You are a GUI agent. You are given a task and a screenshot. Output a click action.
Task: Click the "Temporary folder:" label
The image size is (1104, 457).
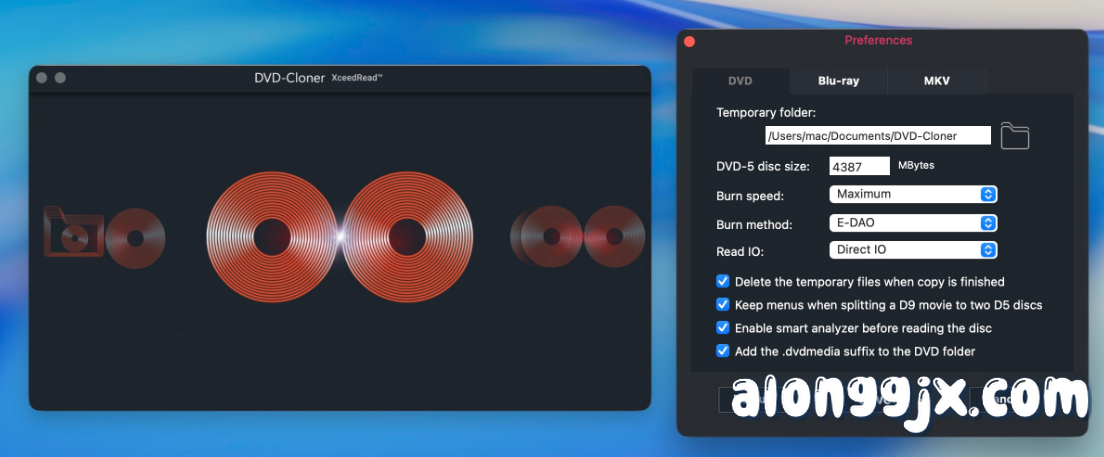pyautogui.click(x=766, y=113)
